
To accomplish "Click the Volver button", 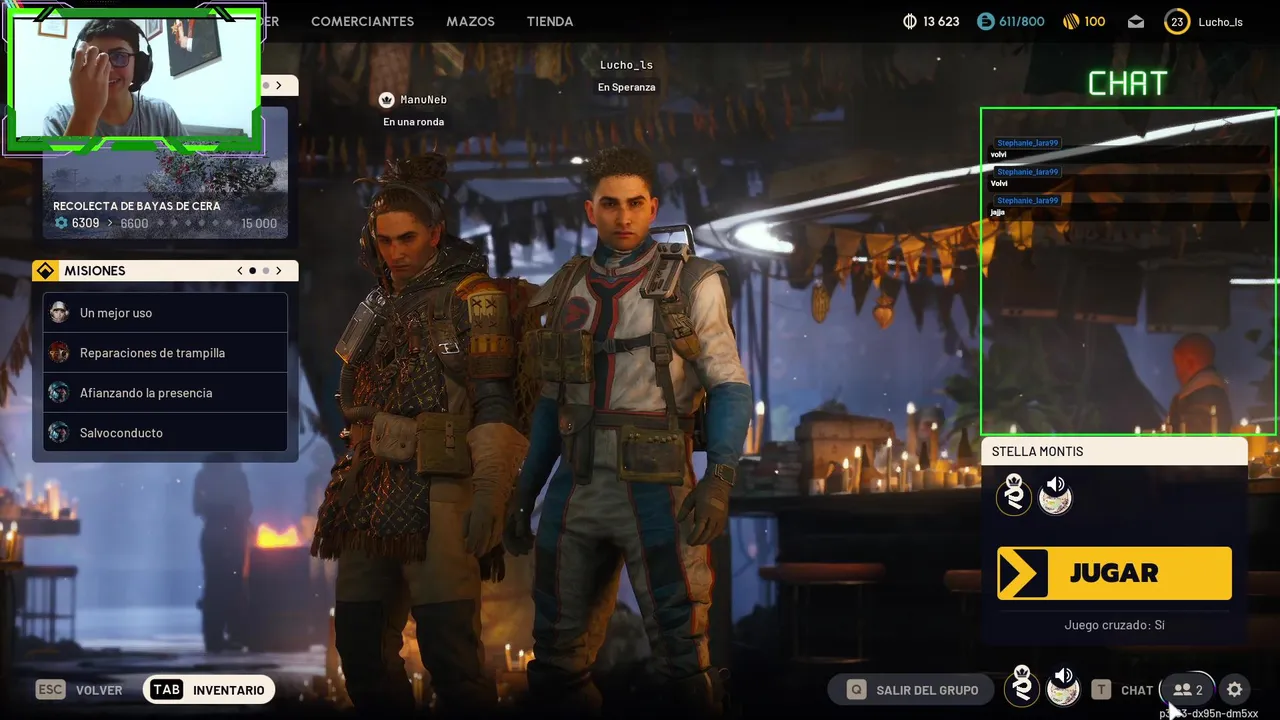I will coord(80,690).
